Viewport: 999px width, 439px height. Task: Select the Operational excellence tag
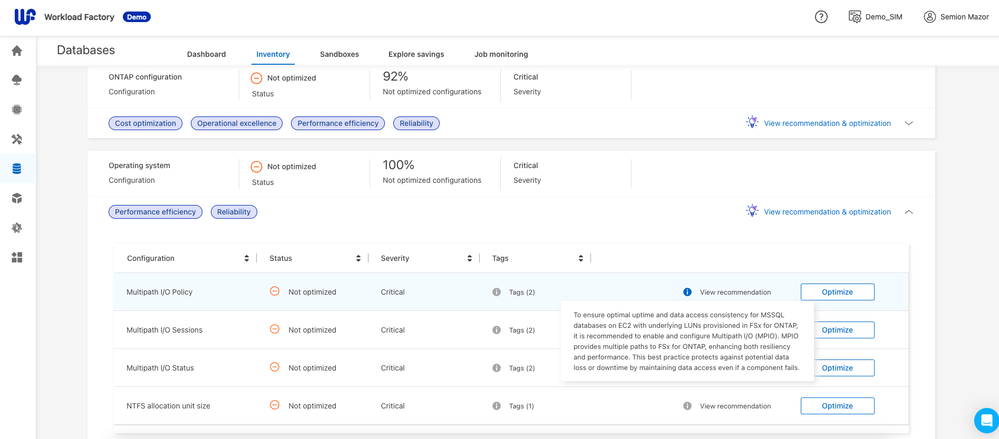pos(236,124)
